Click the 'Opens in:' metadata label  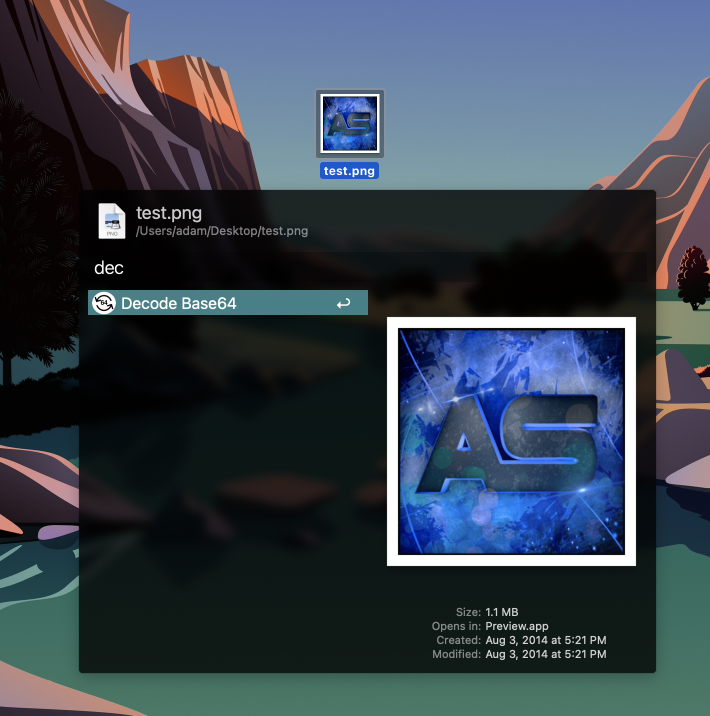point(455,626)
